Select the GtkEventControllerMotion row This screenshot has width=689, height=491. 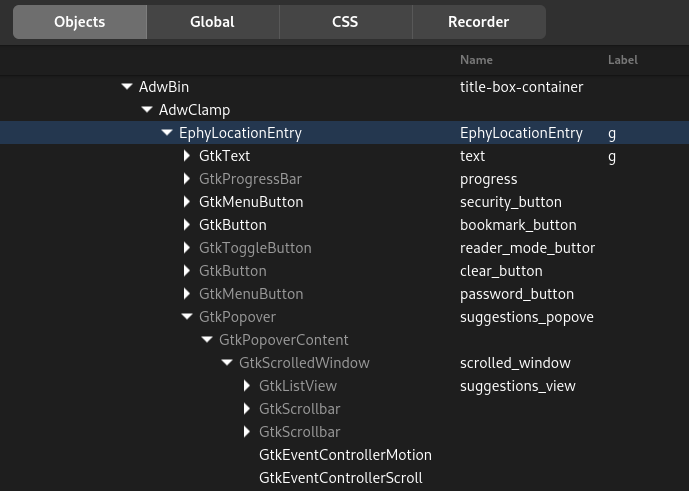click(x=344, y=455)
